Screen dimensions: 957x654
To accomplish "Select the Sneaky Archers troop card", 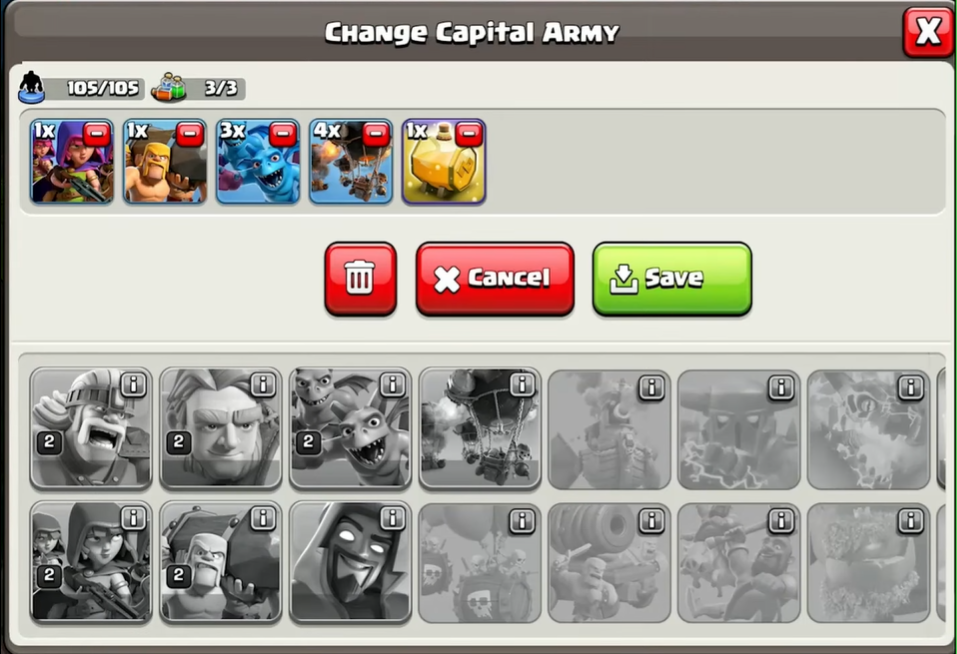I will click(x=91, y=562).
